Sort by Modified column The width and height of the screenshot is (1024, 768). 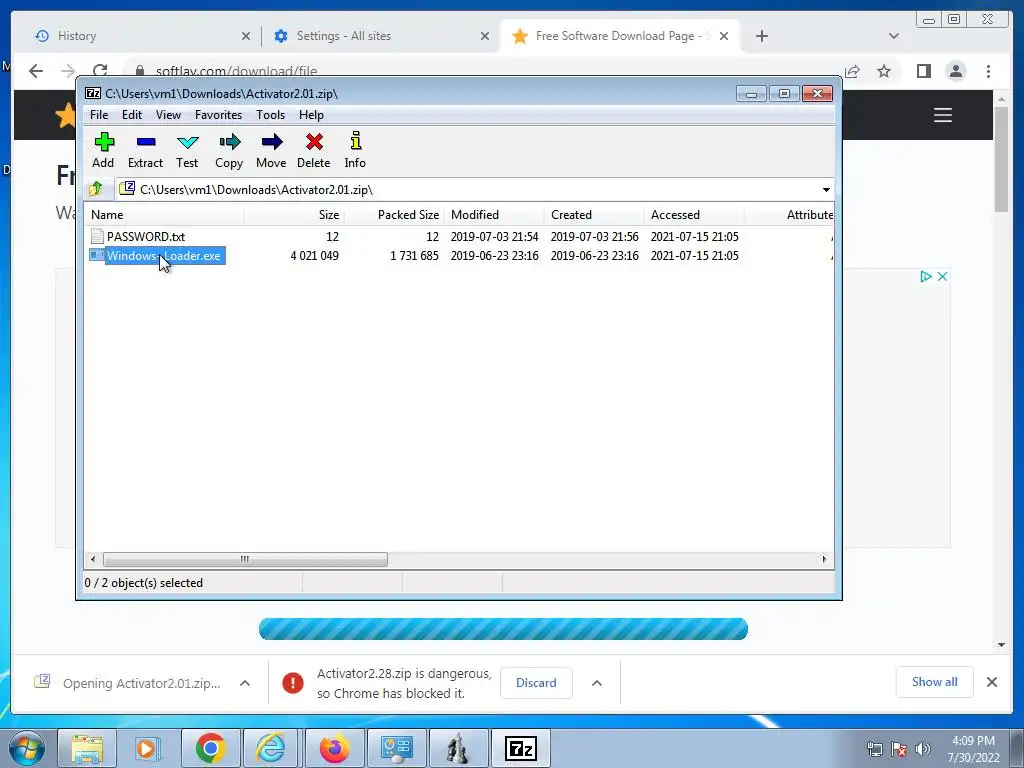click(x=494, y=215)
